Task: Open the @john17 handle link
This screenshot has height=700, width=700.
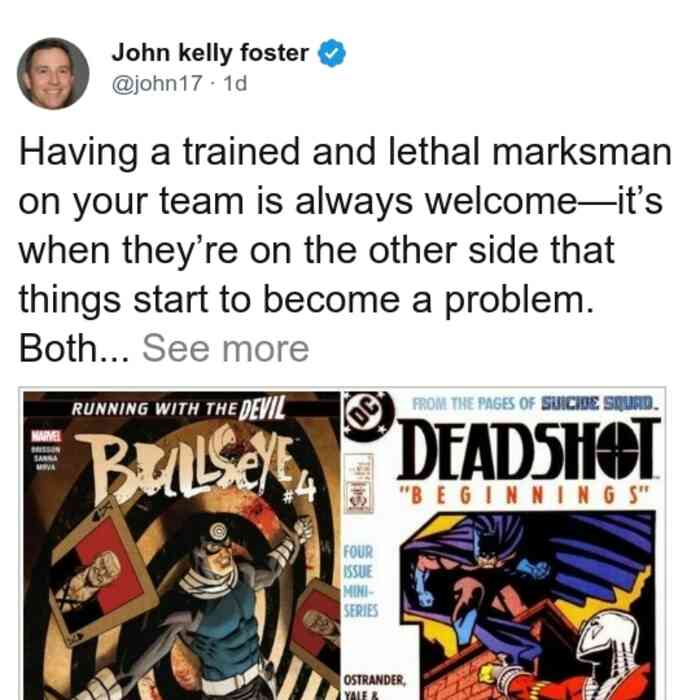Action: pos(157,83)
